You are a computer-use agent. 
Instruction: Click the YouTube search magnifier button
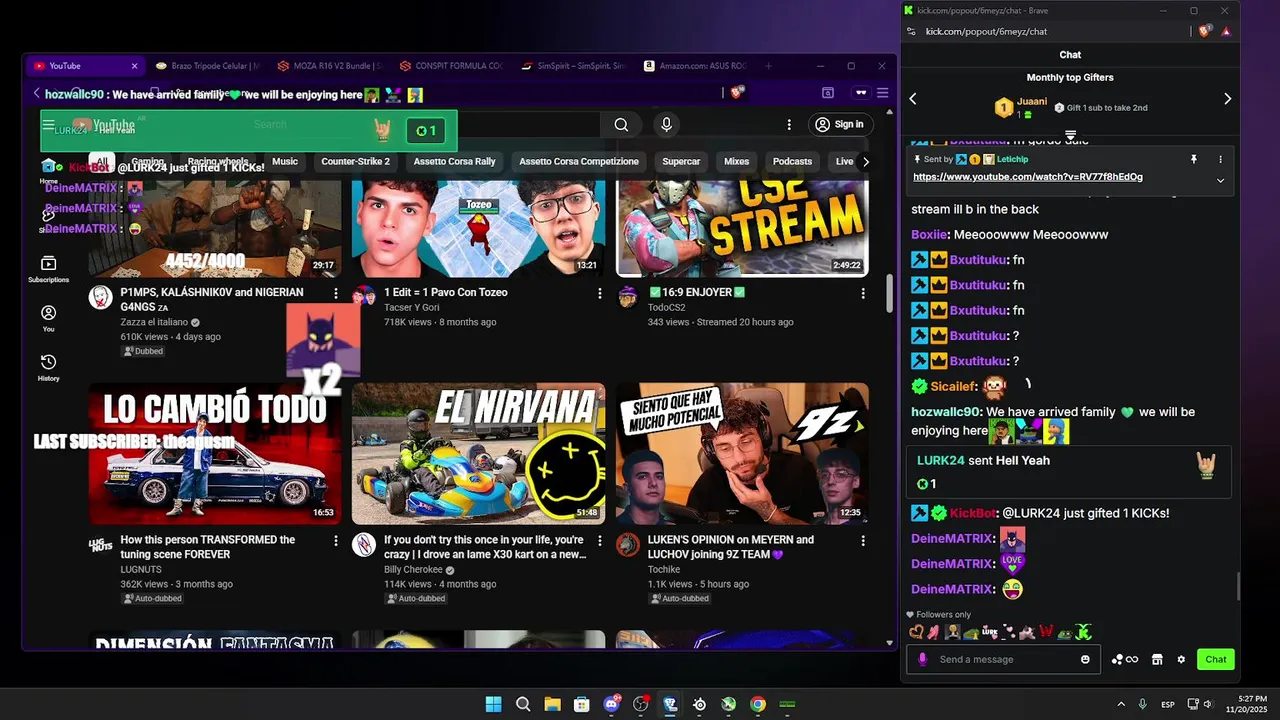coord(621,125)
